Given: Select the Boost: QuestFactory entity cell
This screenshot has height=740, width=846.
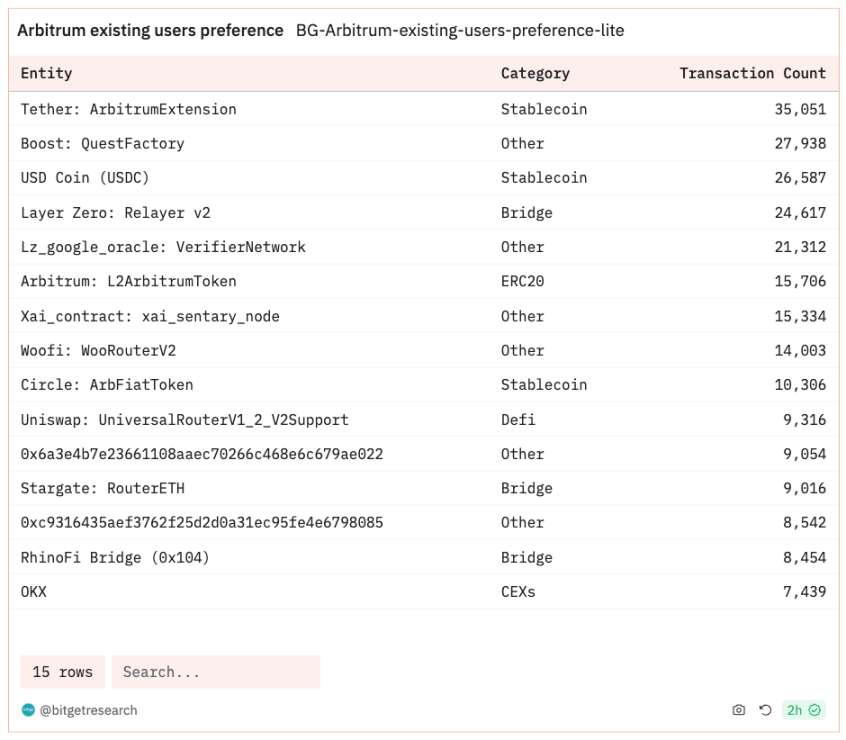Looking at the screenshot, I should 102,143.
